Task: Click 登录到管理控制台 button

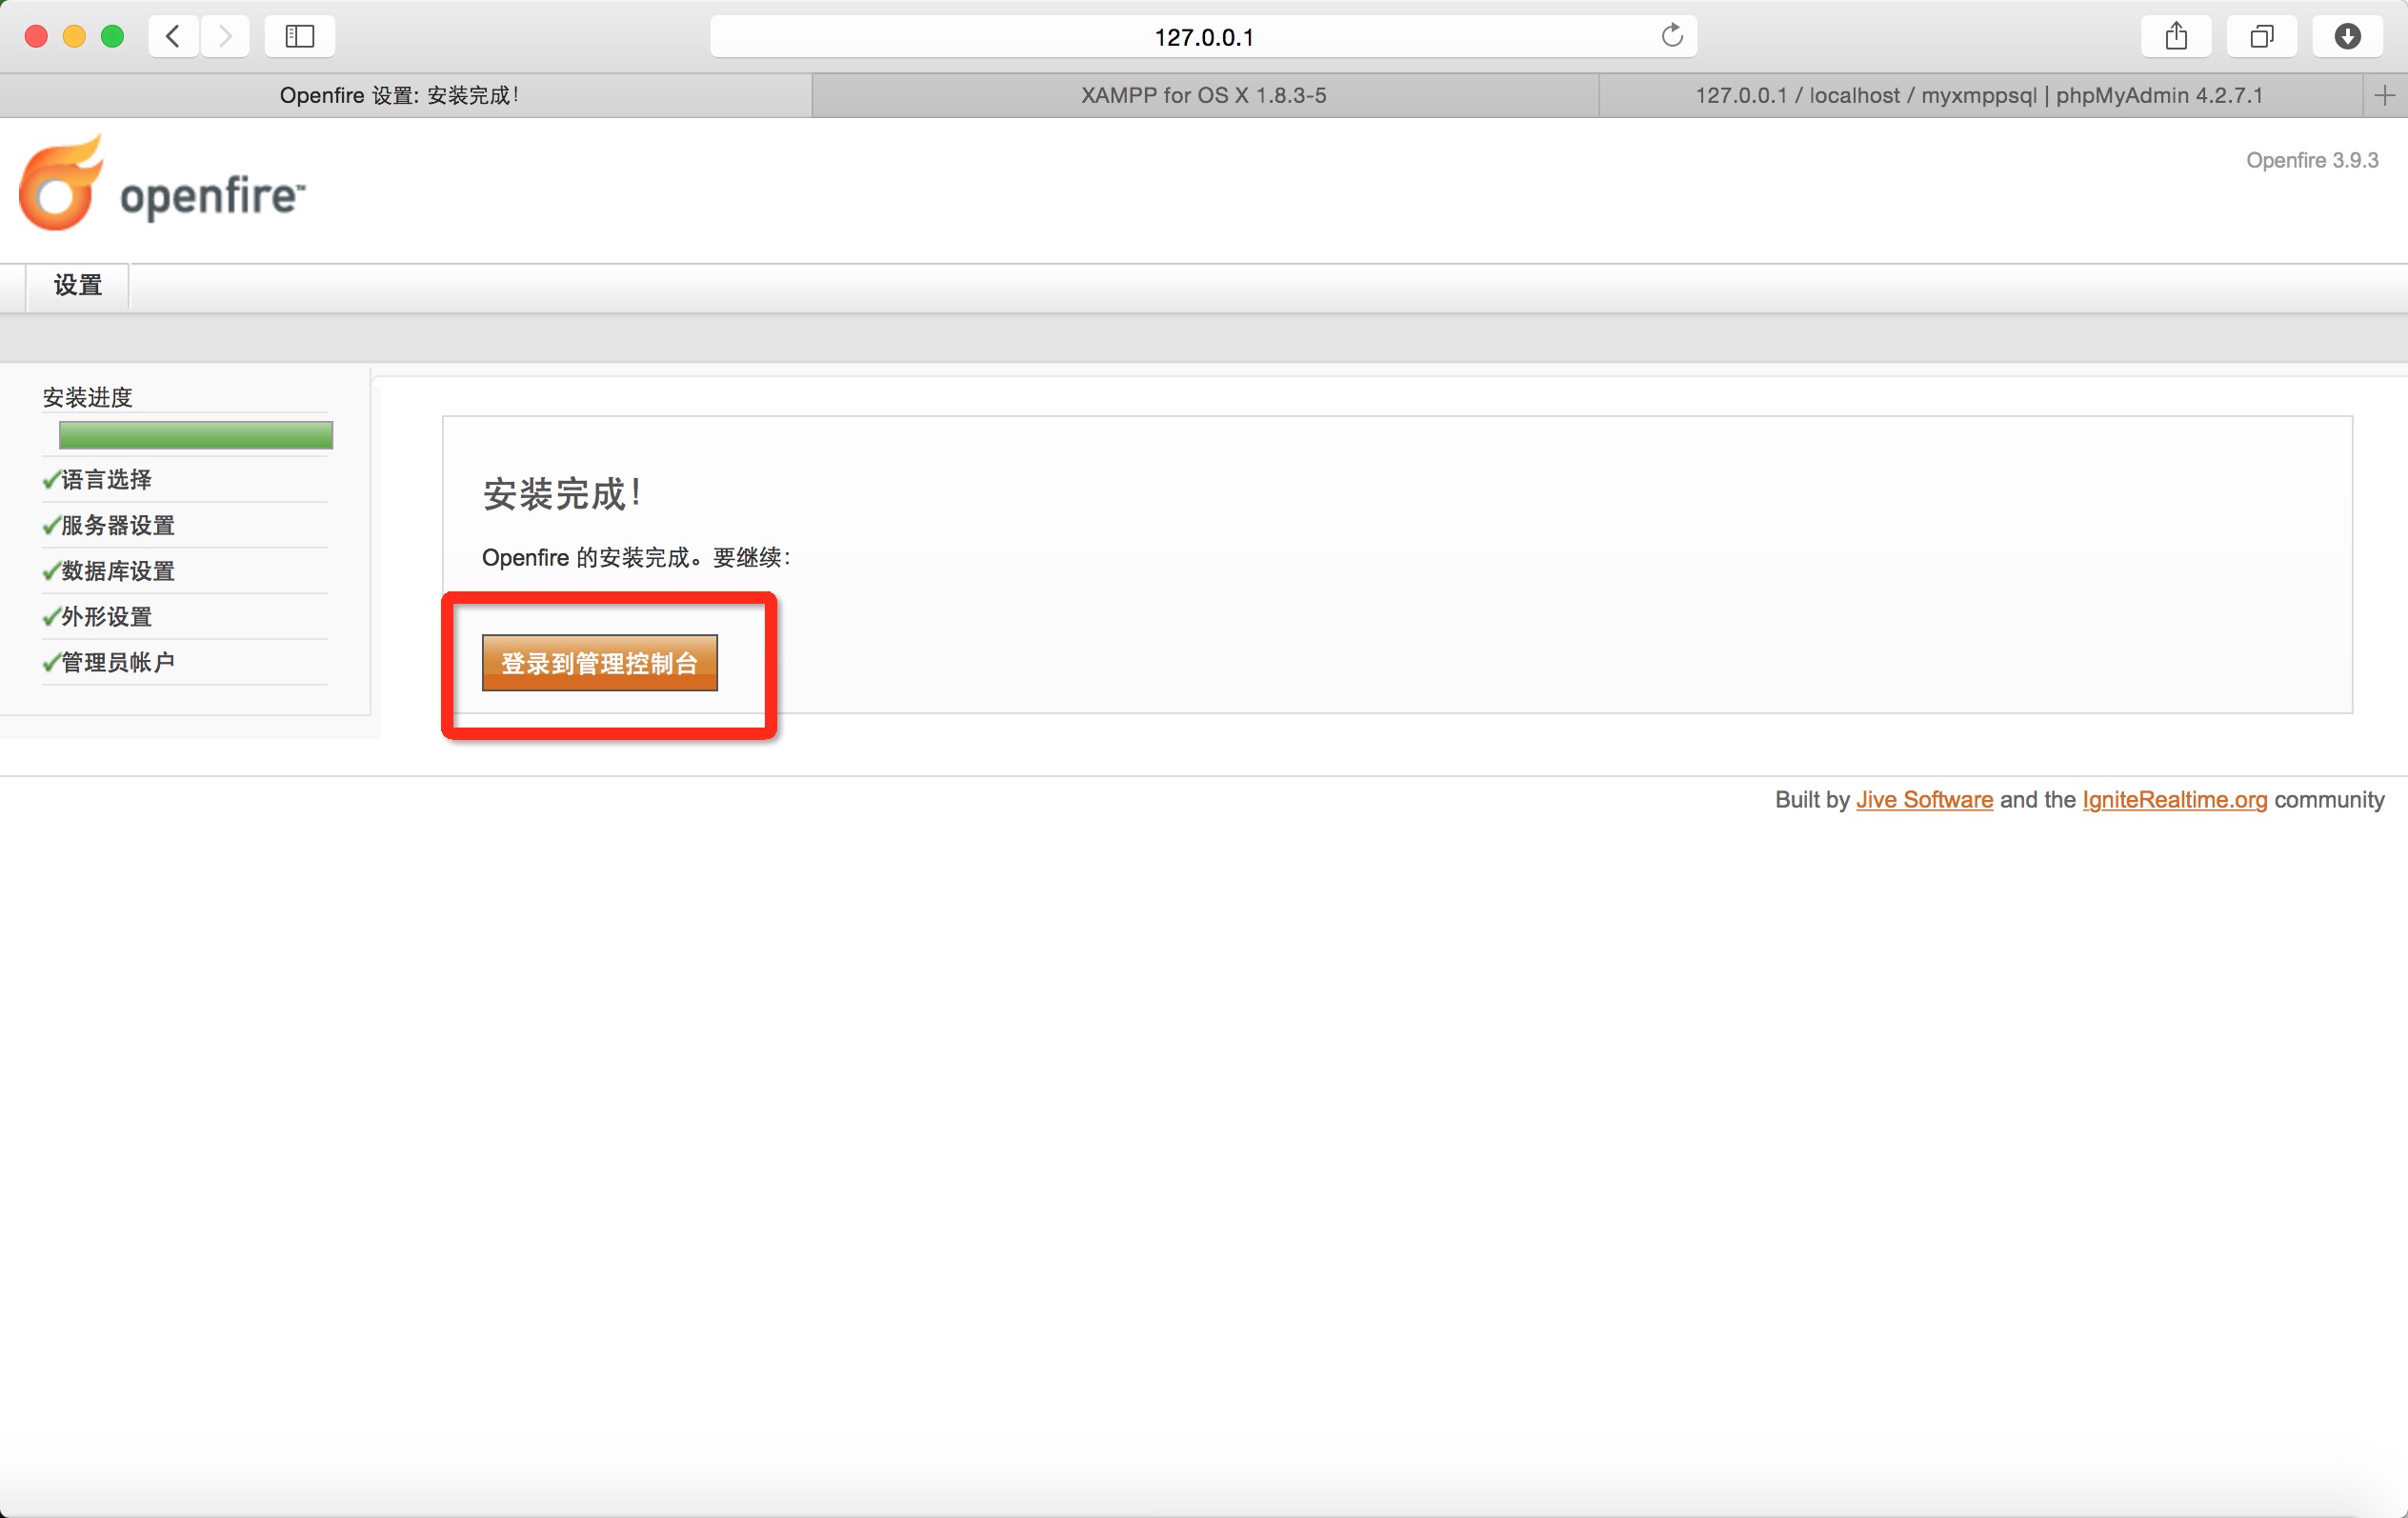Action: click(x=599, y=663)
